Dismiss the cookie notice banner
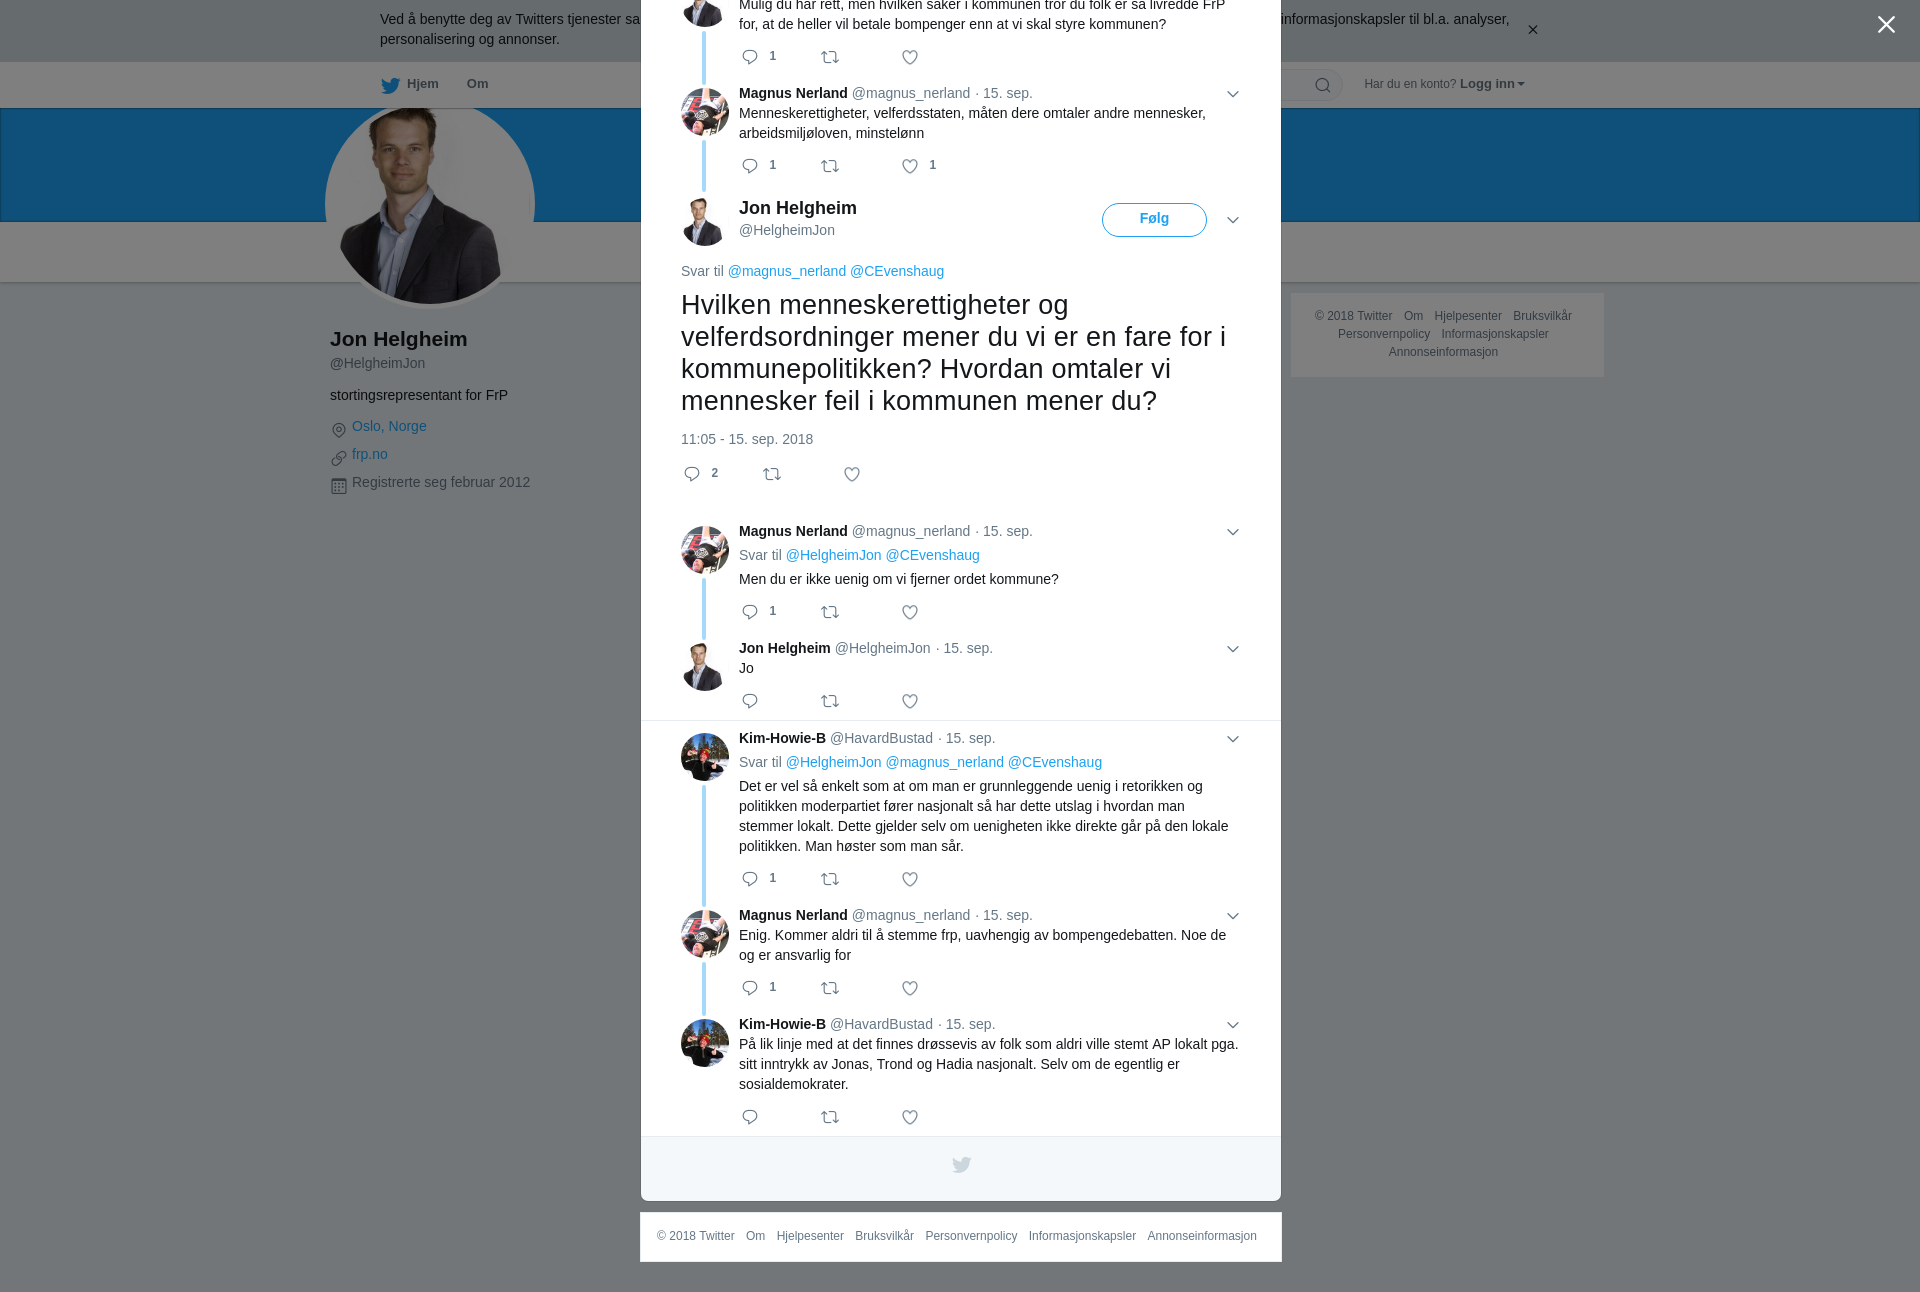Viewport: 1920px width, 1292px height. click(x=1532, y=30)
